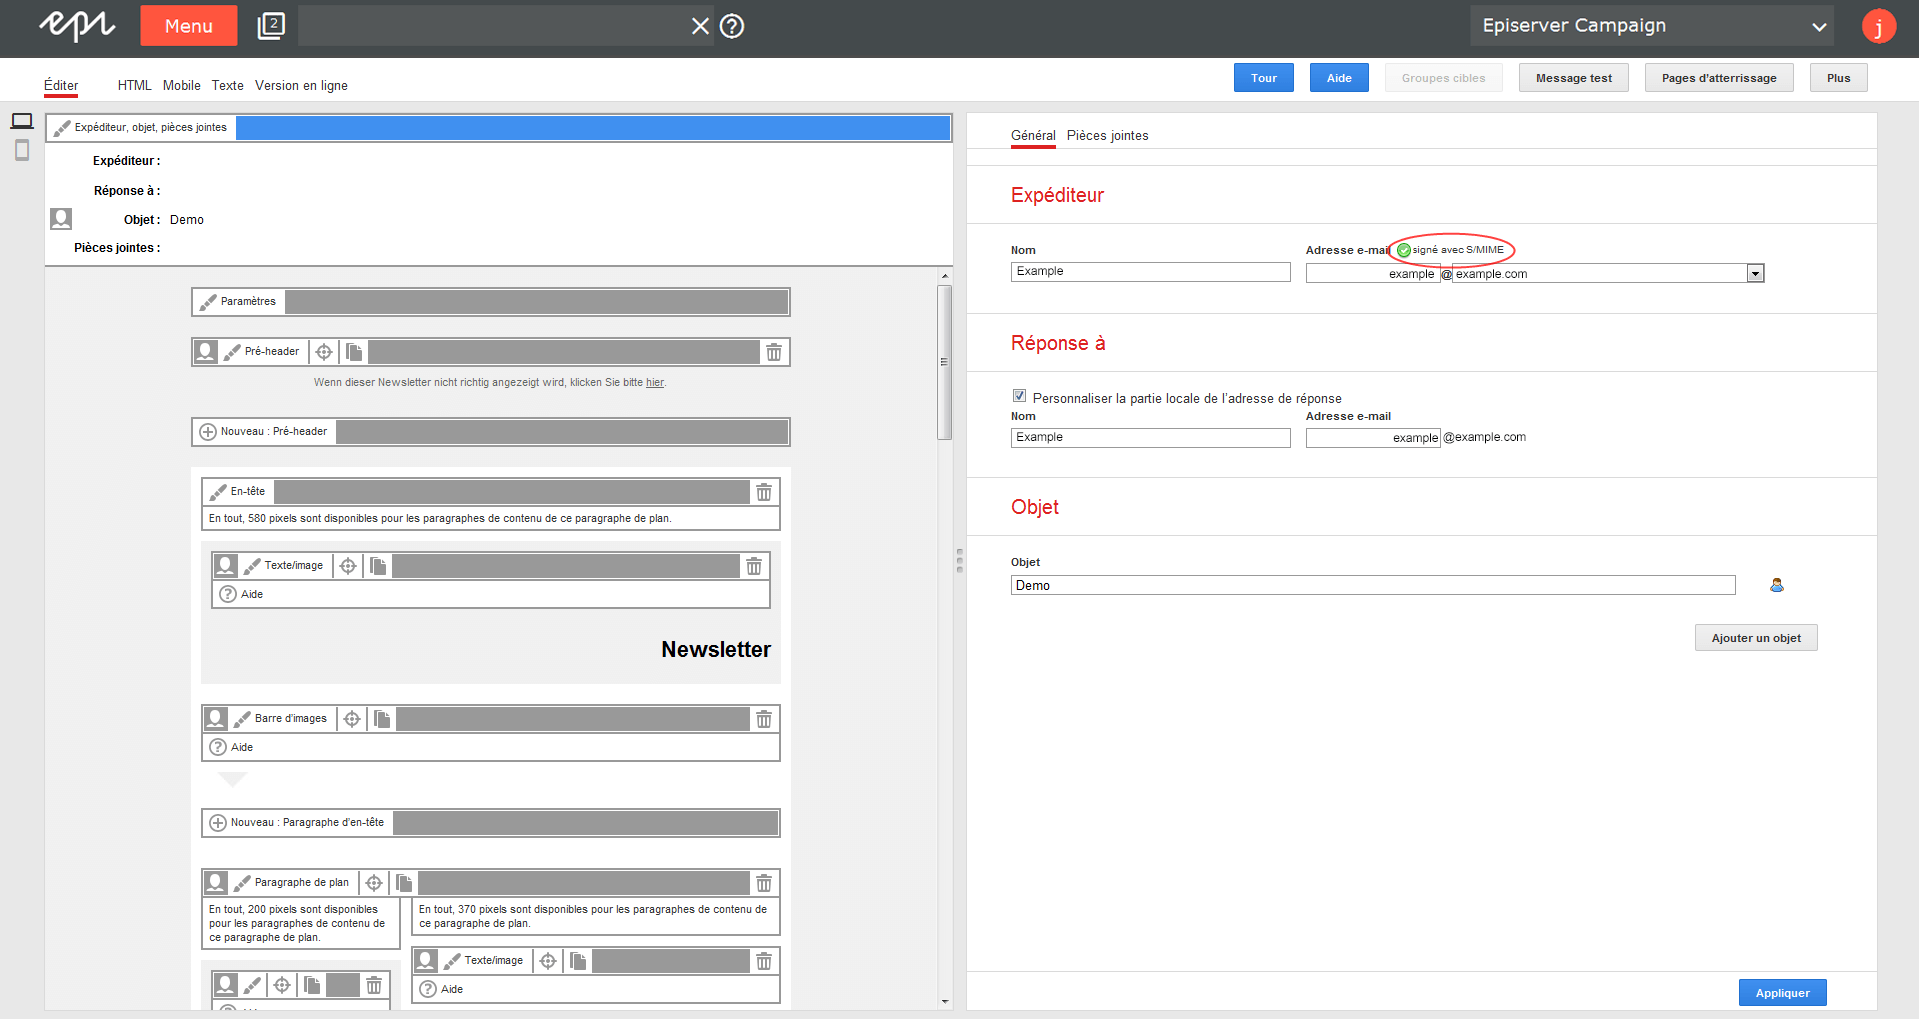Click the personalization person icon beside Objet header row

point(61,218)
